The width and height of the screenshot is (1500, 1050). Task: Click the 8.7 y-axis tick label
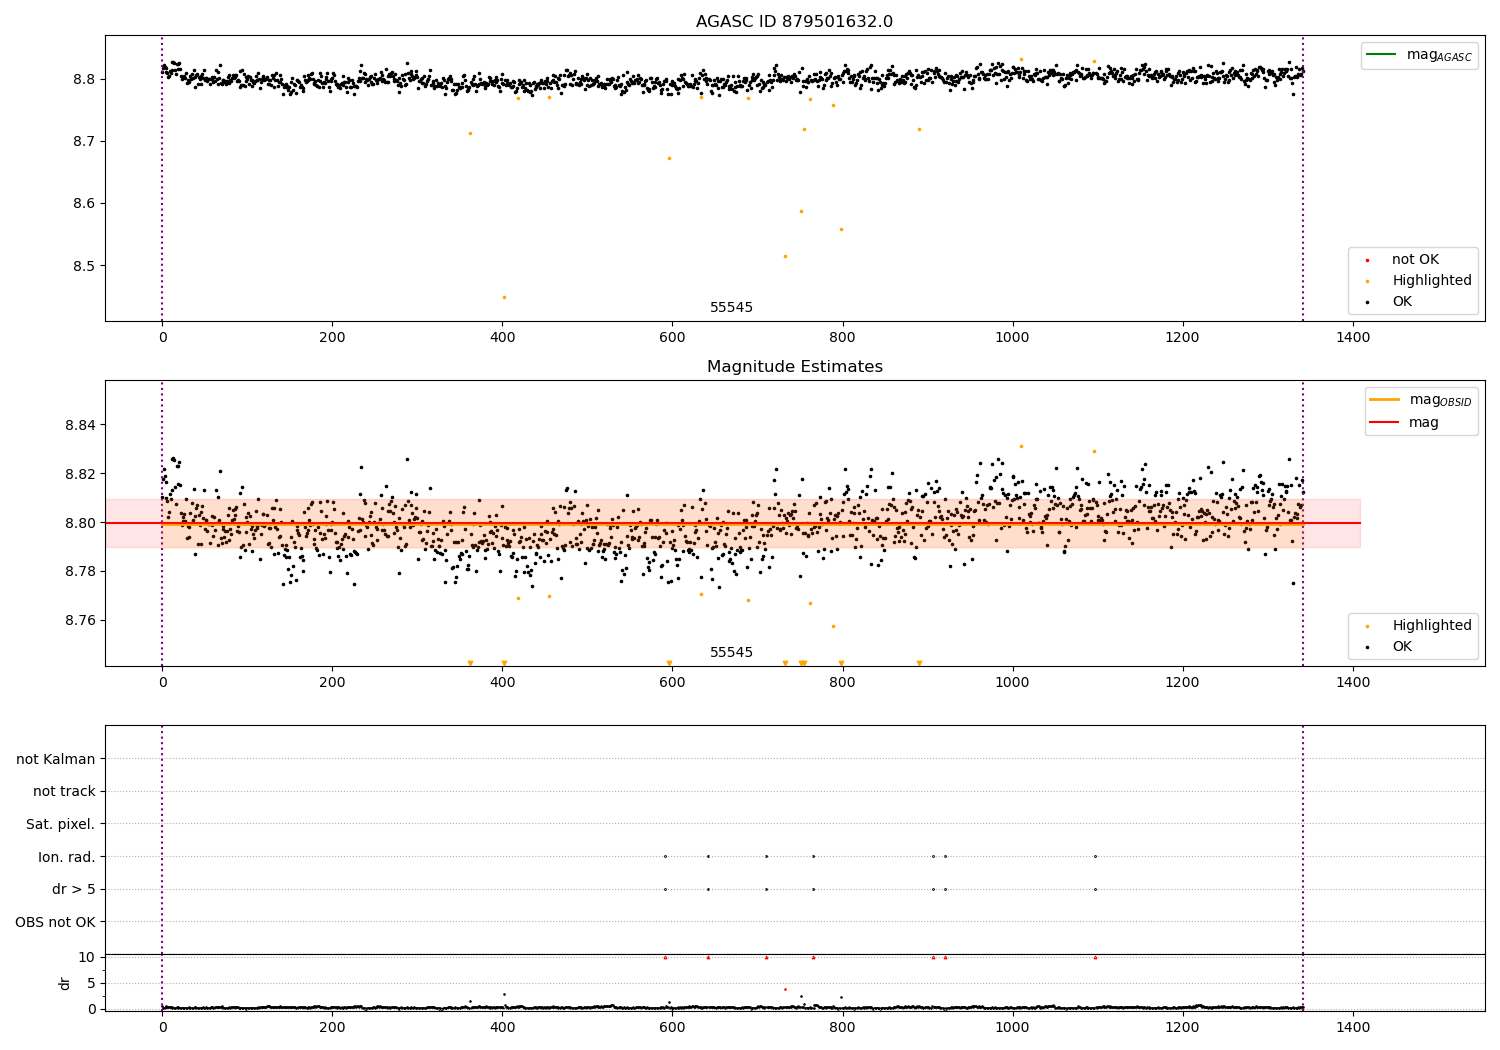[84, 142]
